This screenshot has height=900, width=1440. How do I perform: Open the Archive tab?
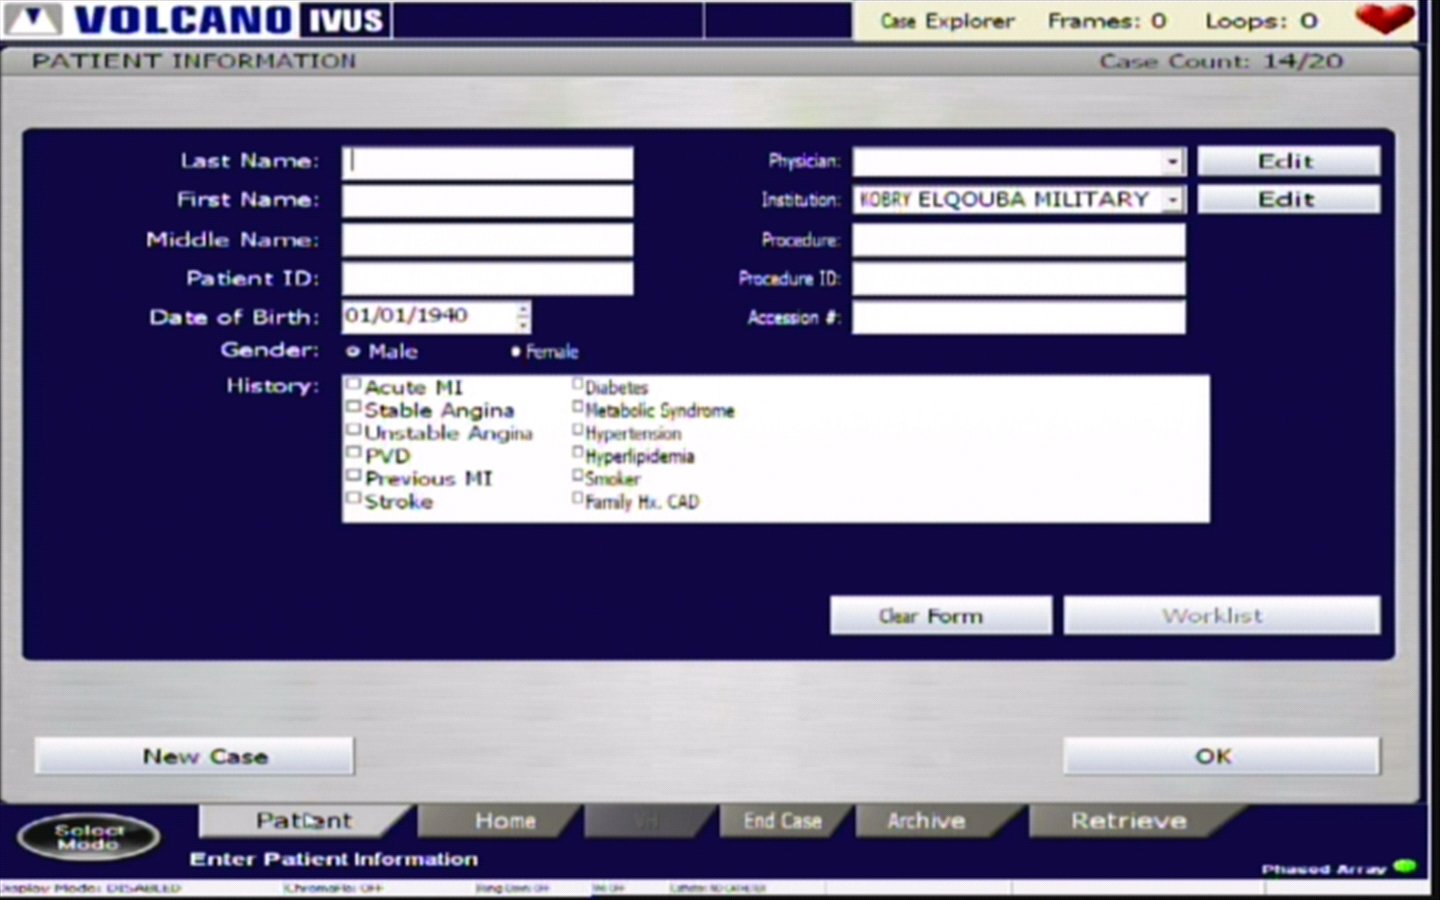coord(926,821)
